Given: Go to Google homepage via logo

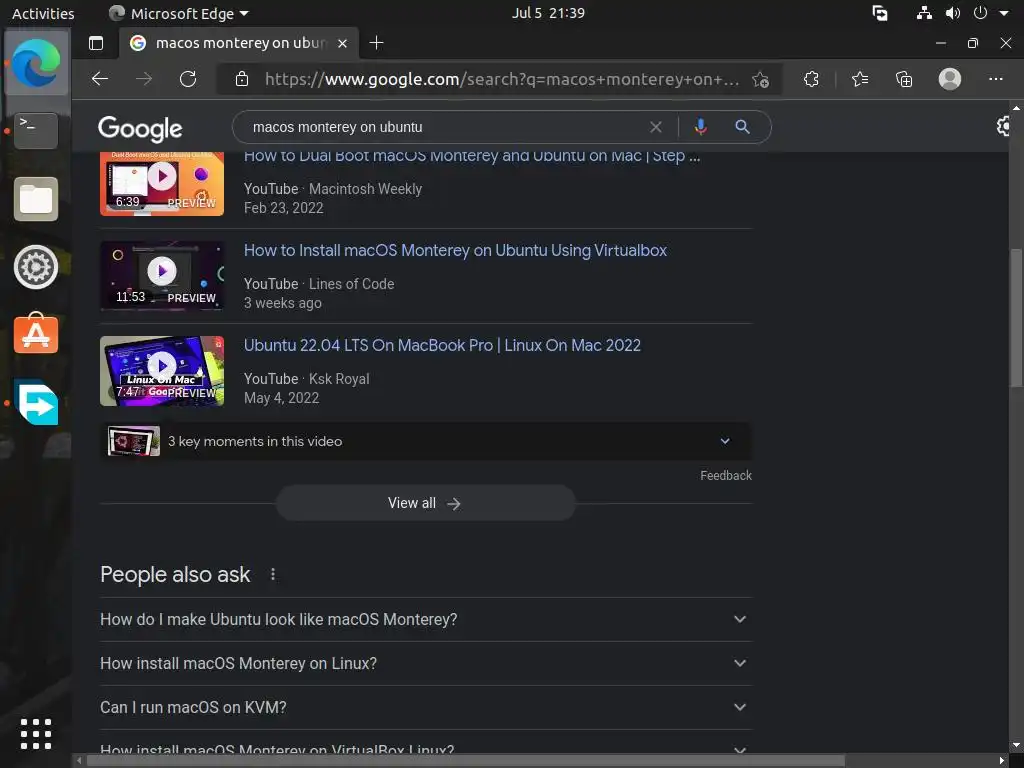Looking at the screenshot, I should 140,129.
